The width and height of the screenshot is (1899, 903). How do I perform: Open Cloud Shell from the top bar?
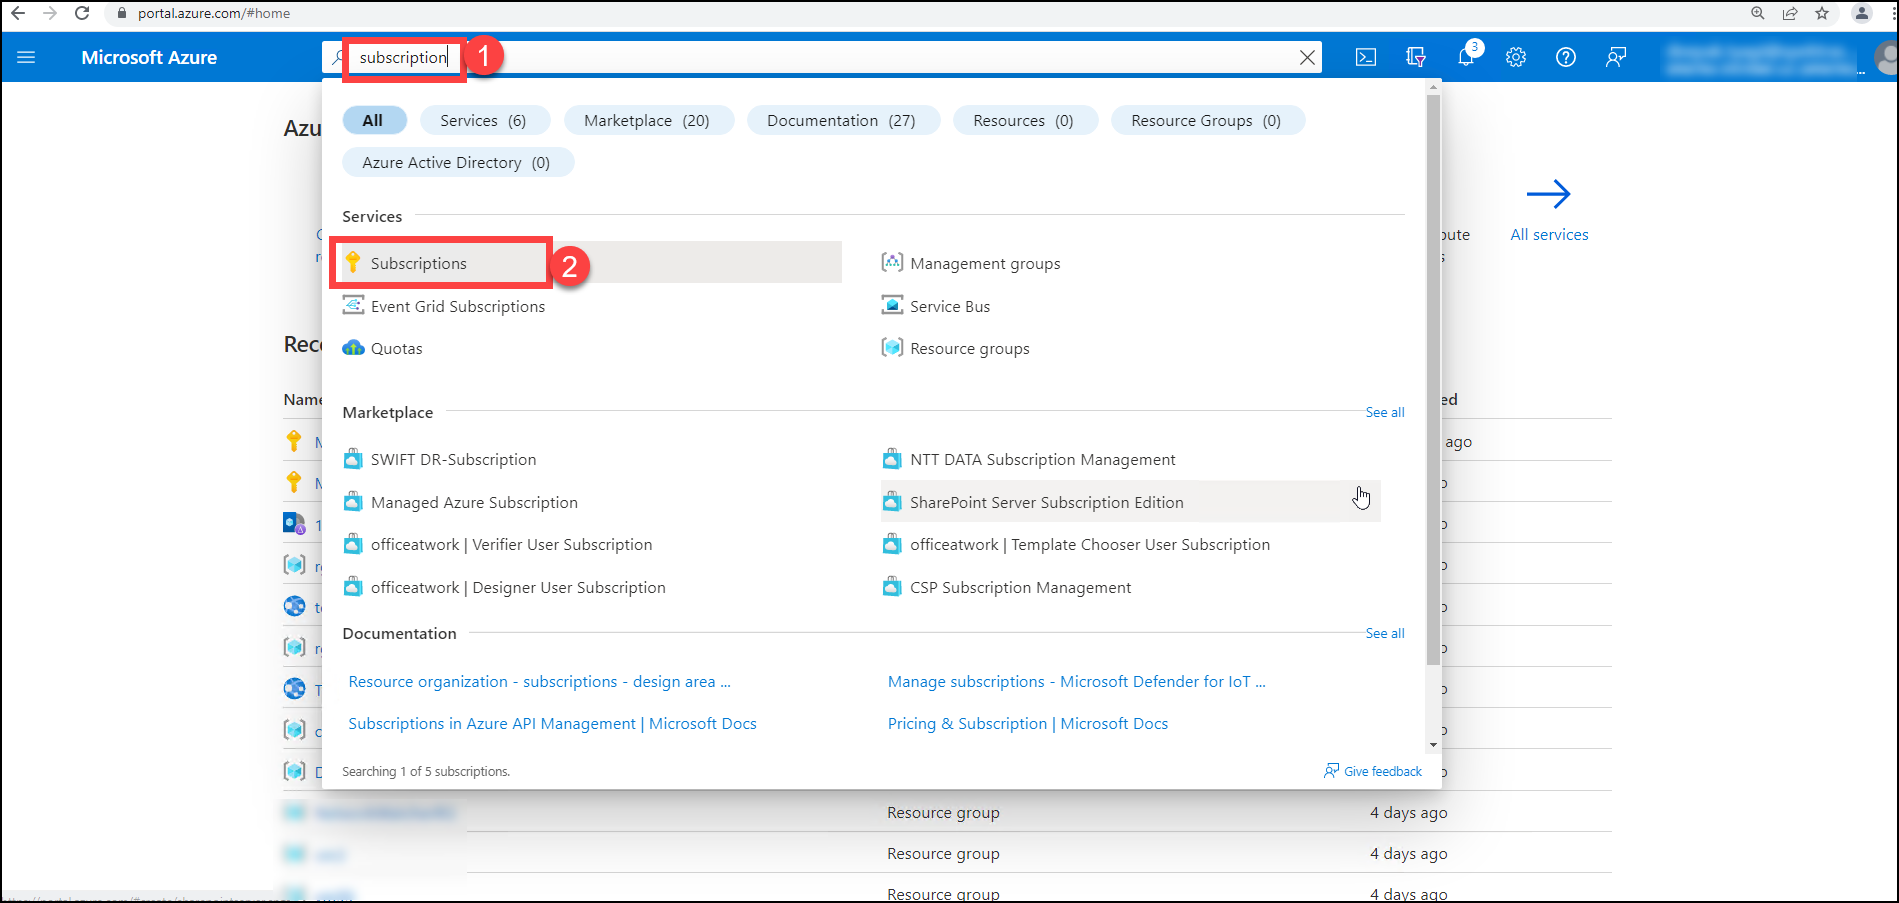coord(1366,57)
